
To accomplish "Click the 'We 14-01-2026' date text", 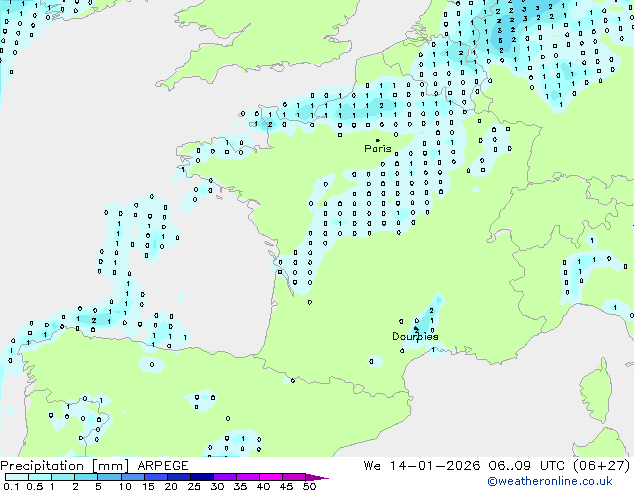I will click(422, 466).
